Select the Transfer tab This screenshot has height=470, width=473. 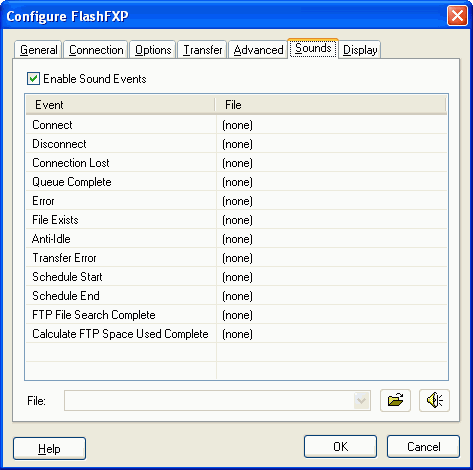202,50
